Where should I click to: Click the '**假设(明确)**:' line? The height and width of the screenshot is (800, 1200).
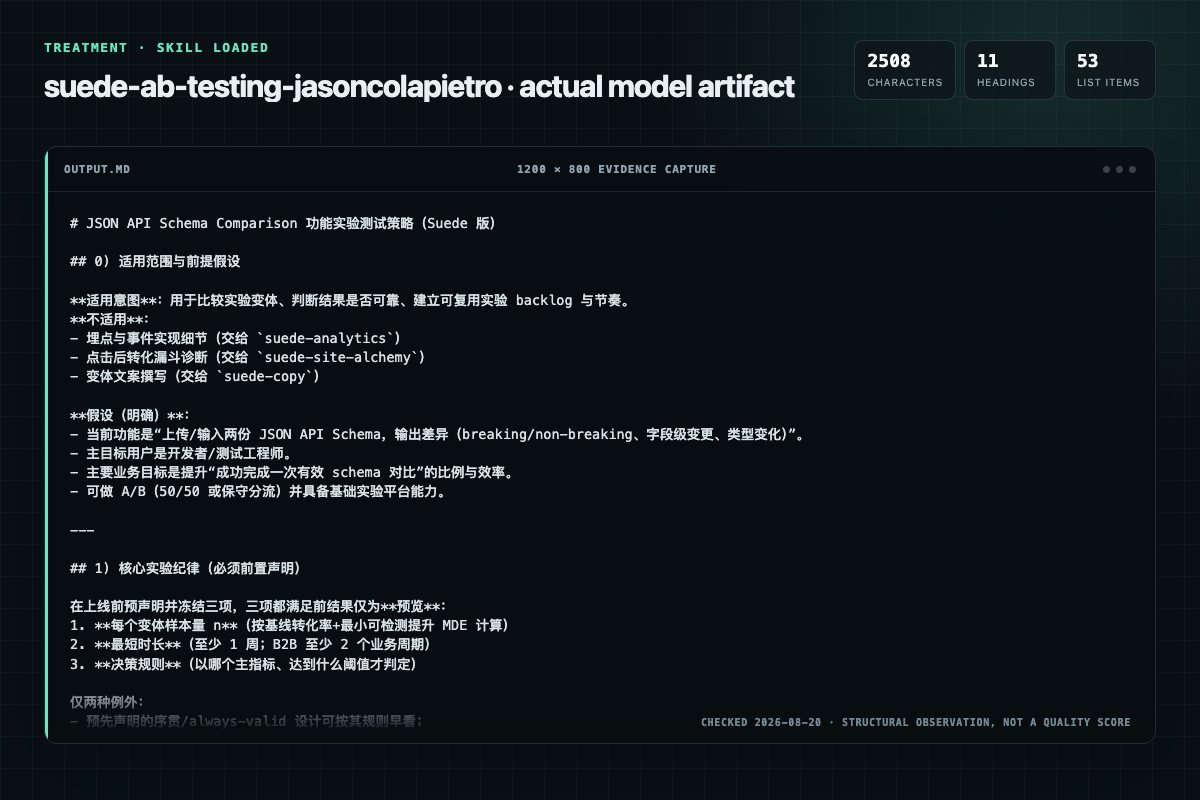[x=129, y=414]
